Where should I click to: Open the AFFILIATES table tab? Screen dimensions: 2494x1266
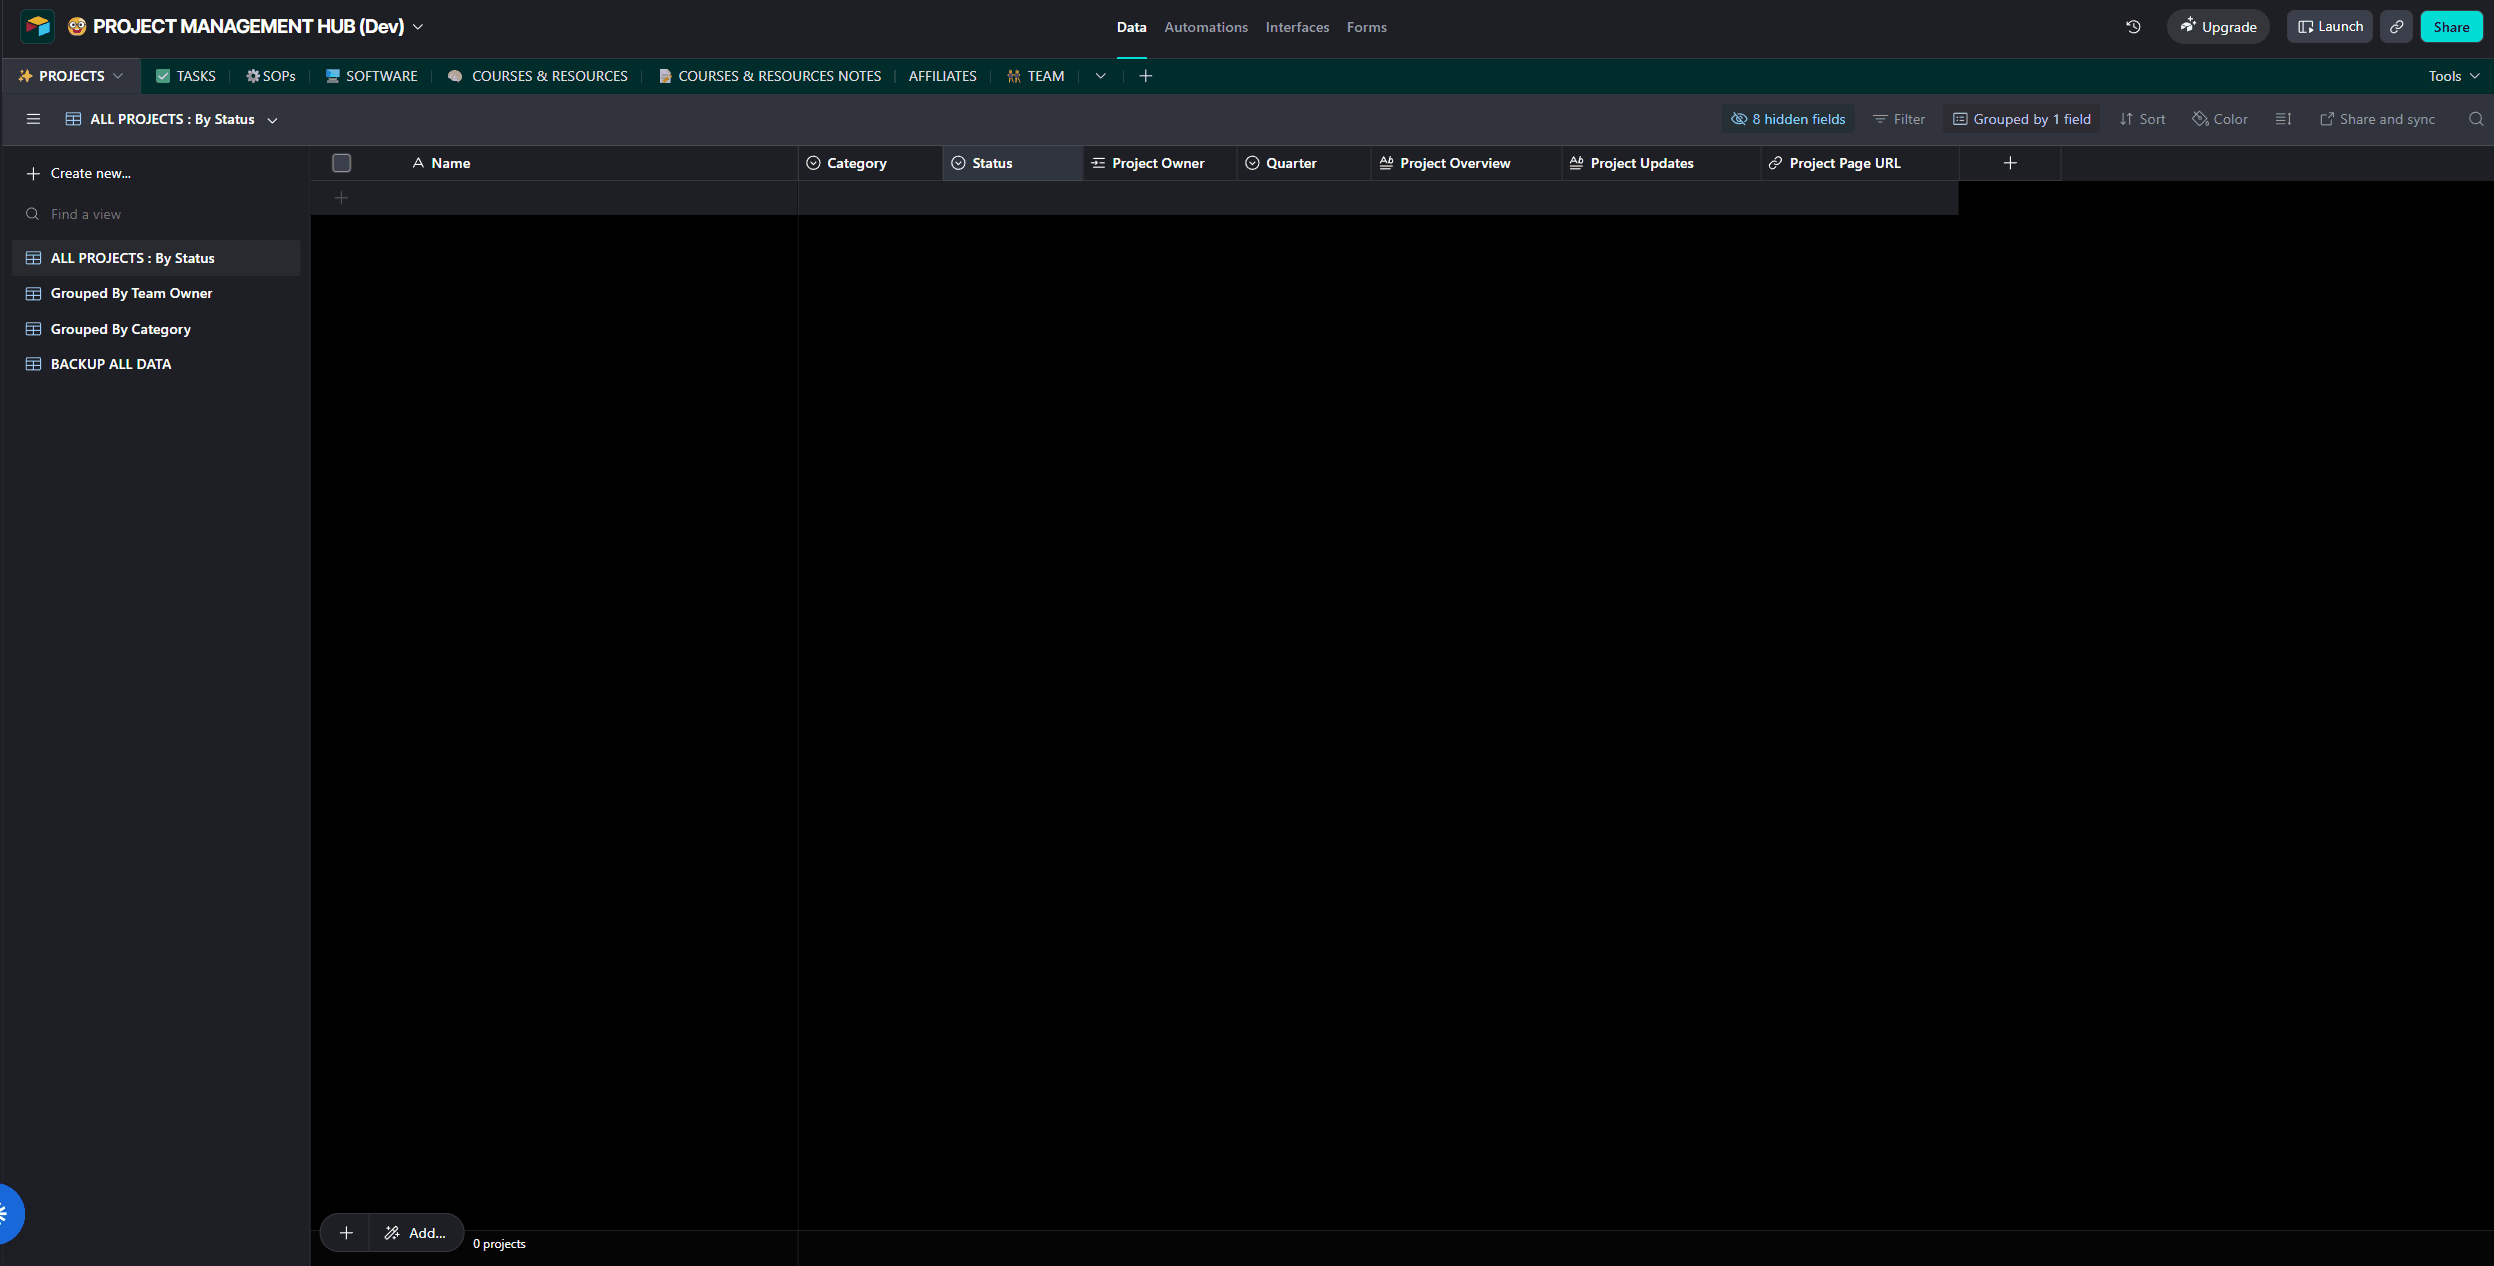point(942,76)
